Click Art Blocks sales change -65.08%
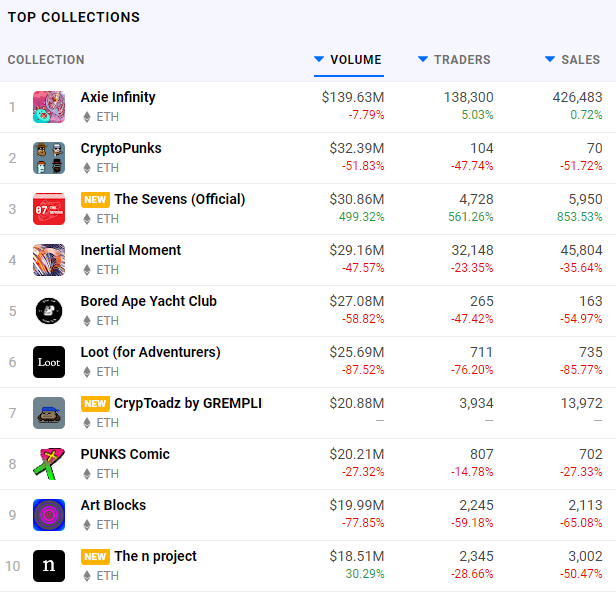Screen dimensions: 616x592 tap(581, 523)
